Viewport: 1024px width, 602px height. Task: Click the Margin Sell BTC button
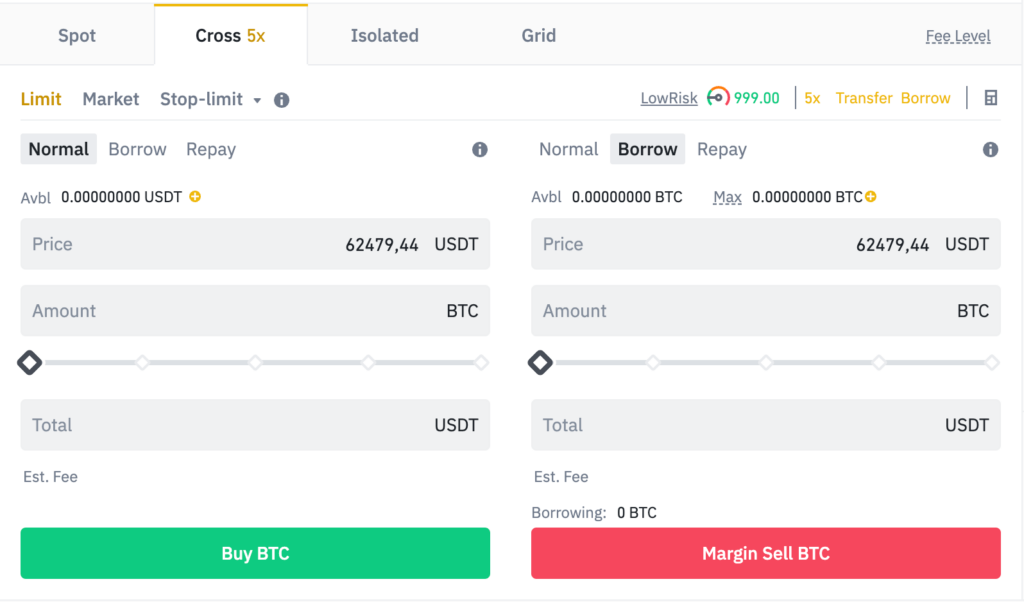coord(765,553)
